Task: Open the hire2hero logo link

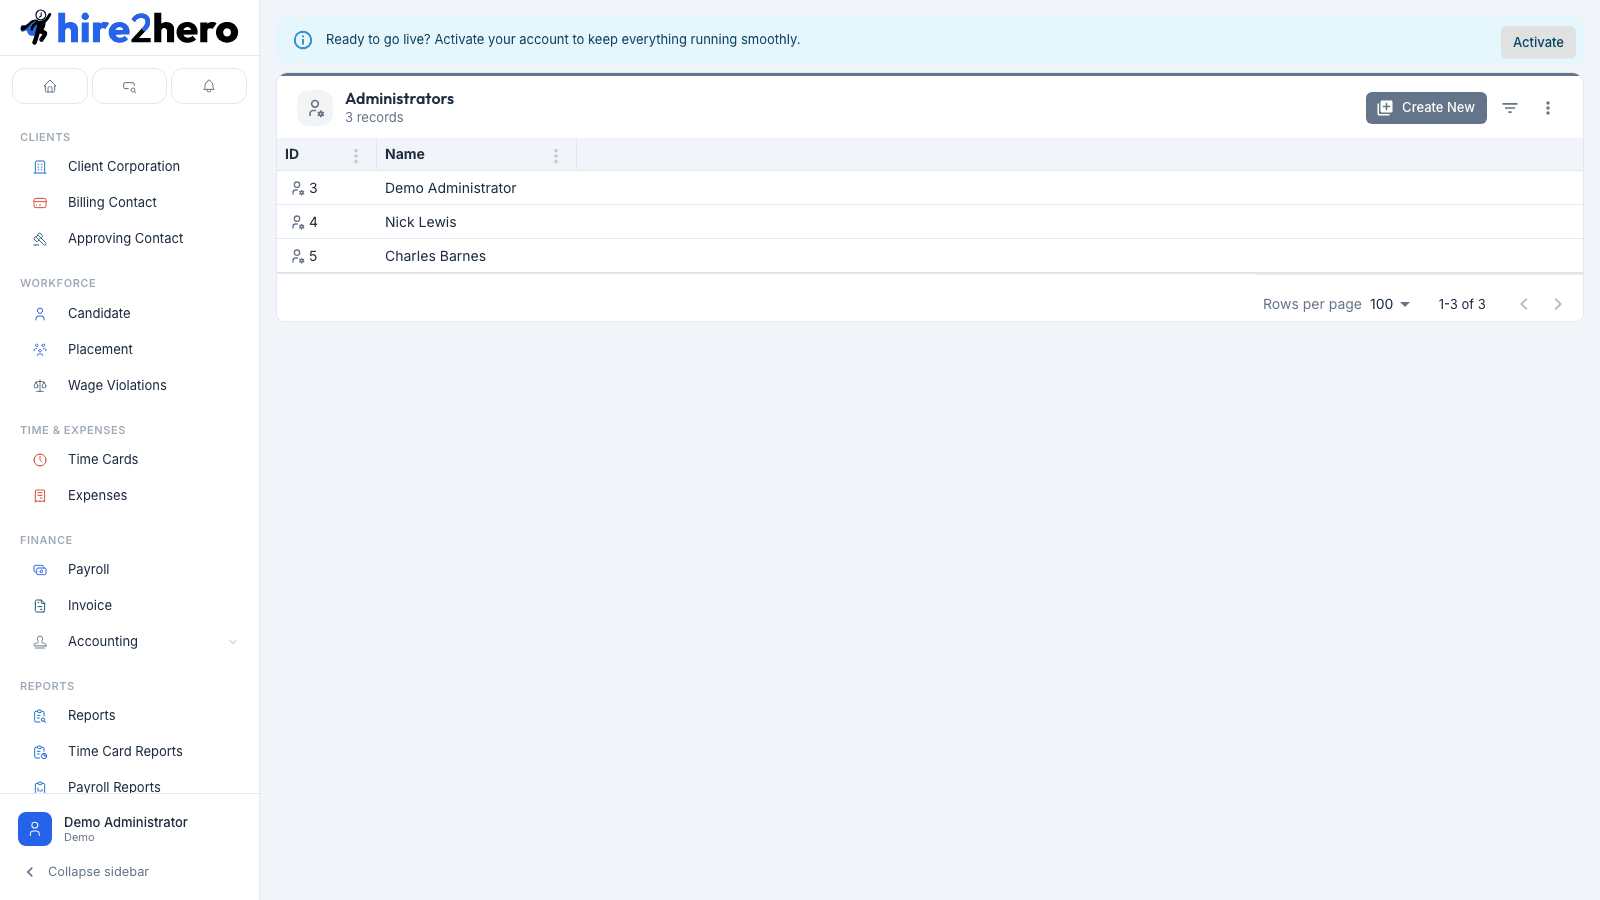Action: coord(130,28)
